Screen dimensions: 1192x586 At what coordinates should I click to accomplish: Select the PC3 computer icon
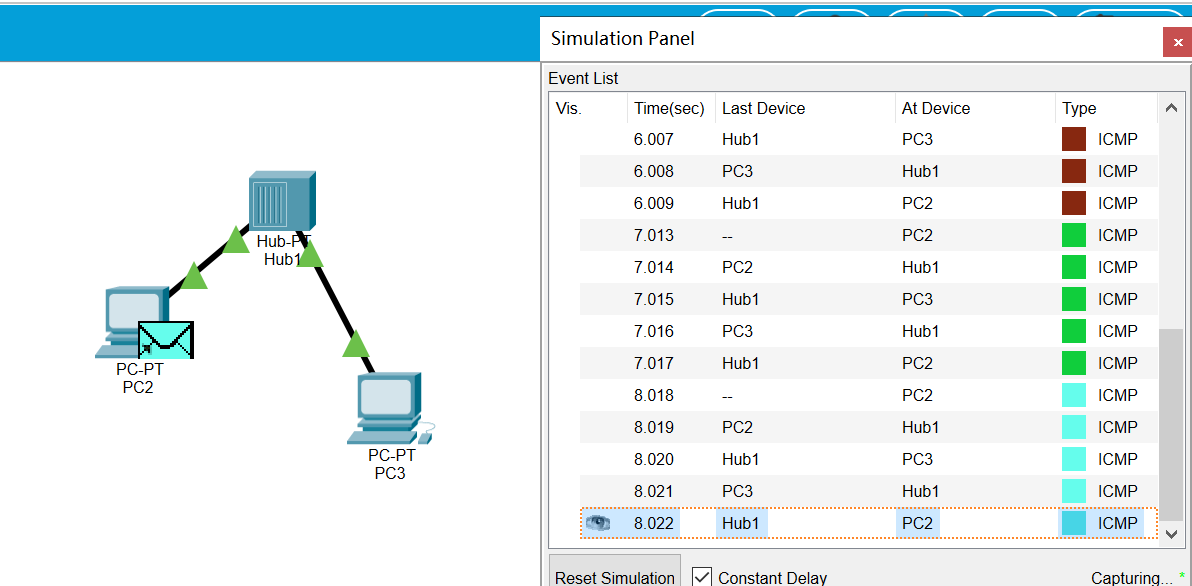tap(388, 408)
